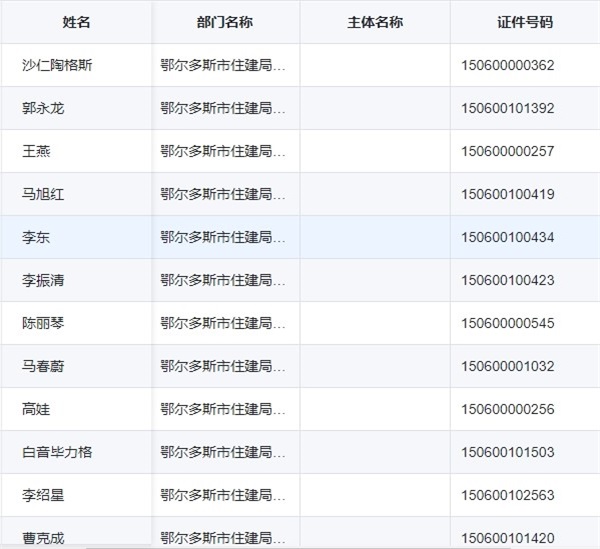The width and height of the screenshot is (600, 549).
Task: Click the 姓名 column header
Action: pyautogui.click(x=76, y=22)
